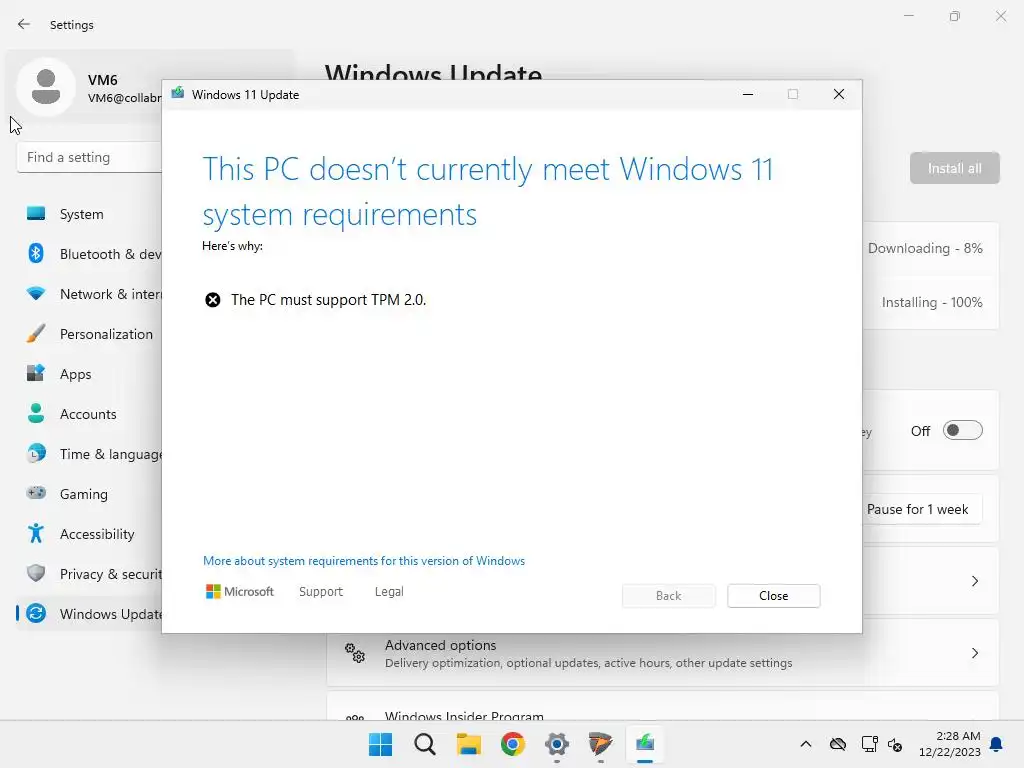The image size is (1024, 768).
Task: Open the Gaming settings page
Action: [x=84, y=494]
